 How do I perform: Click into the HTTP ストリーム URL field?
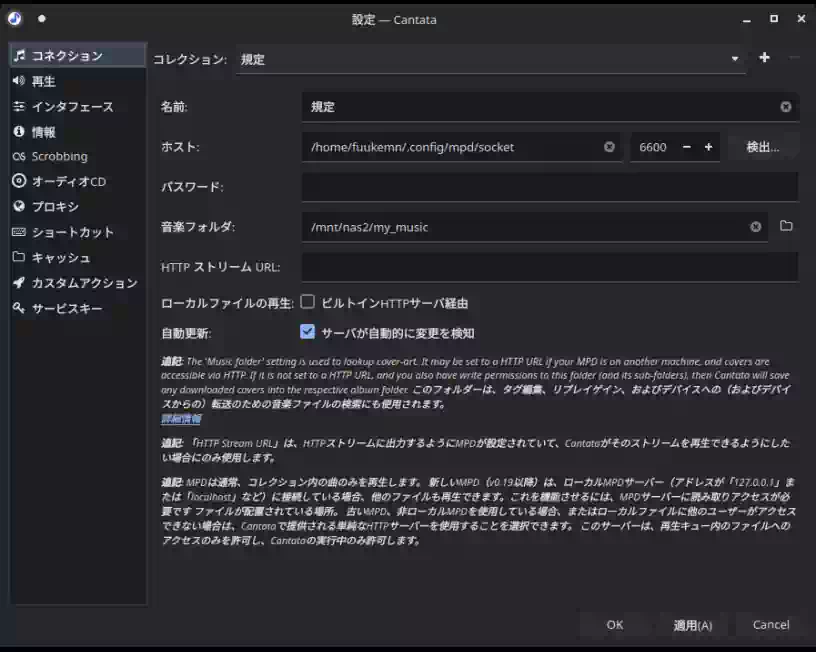pos(550,267)
